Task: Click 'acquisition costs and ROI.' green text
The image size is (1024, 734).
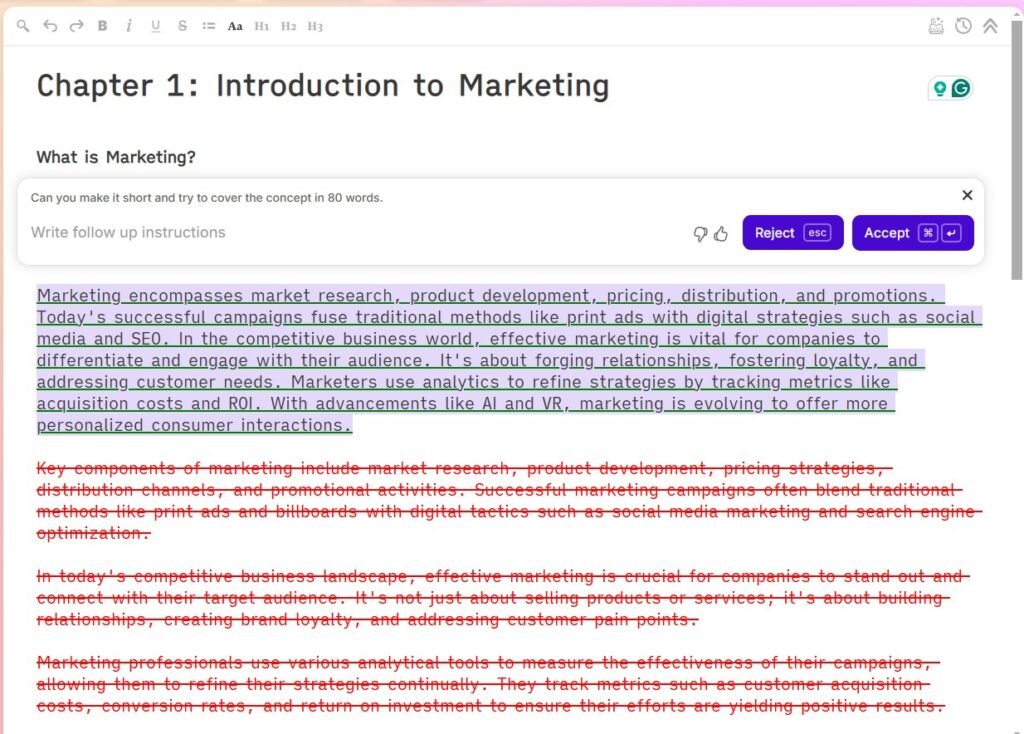Action: [148, 404]
